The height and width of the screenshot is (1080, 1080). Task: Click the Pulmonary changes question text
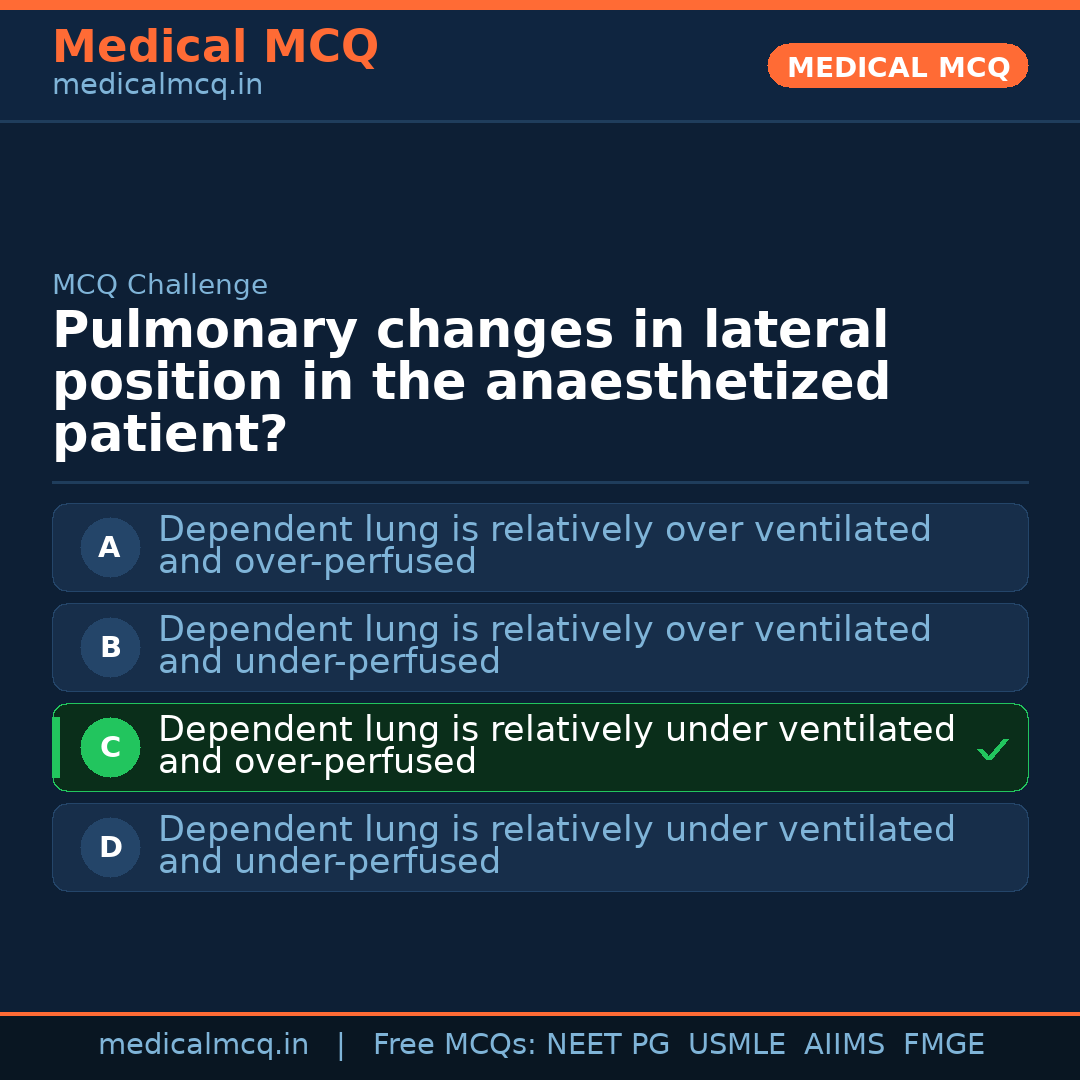[x=470, y=383]
